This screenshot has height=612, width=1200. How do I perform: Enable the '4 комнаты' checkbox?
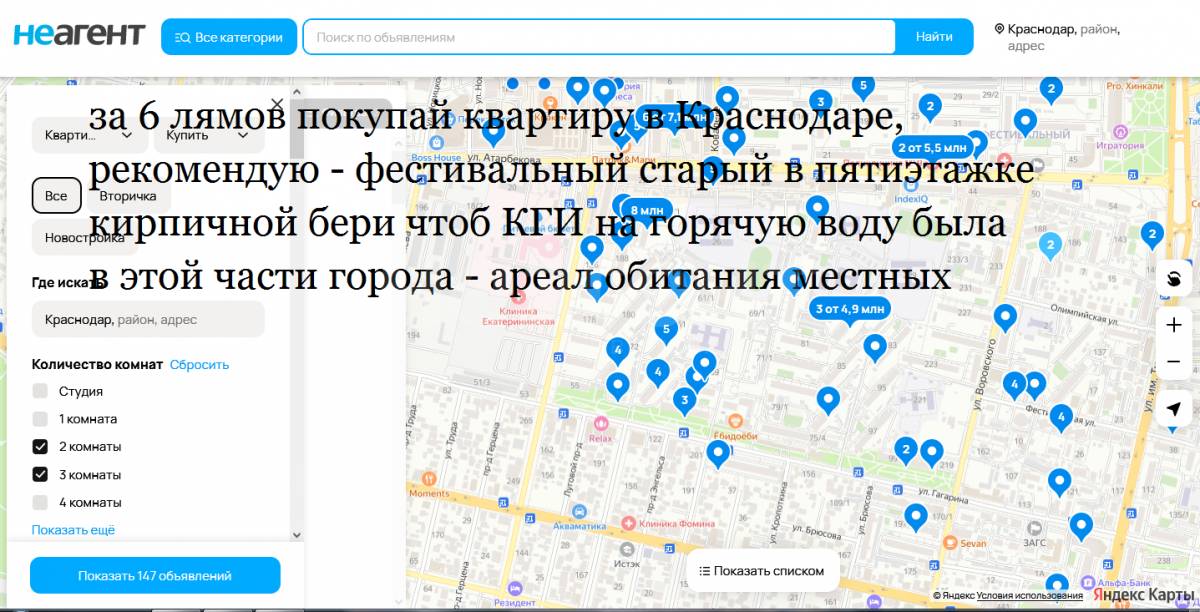(40, 501)
